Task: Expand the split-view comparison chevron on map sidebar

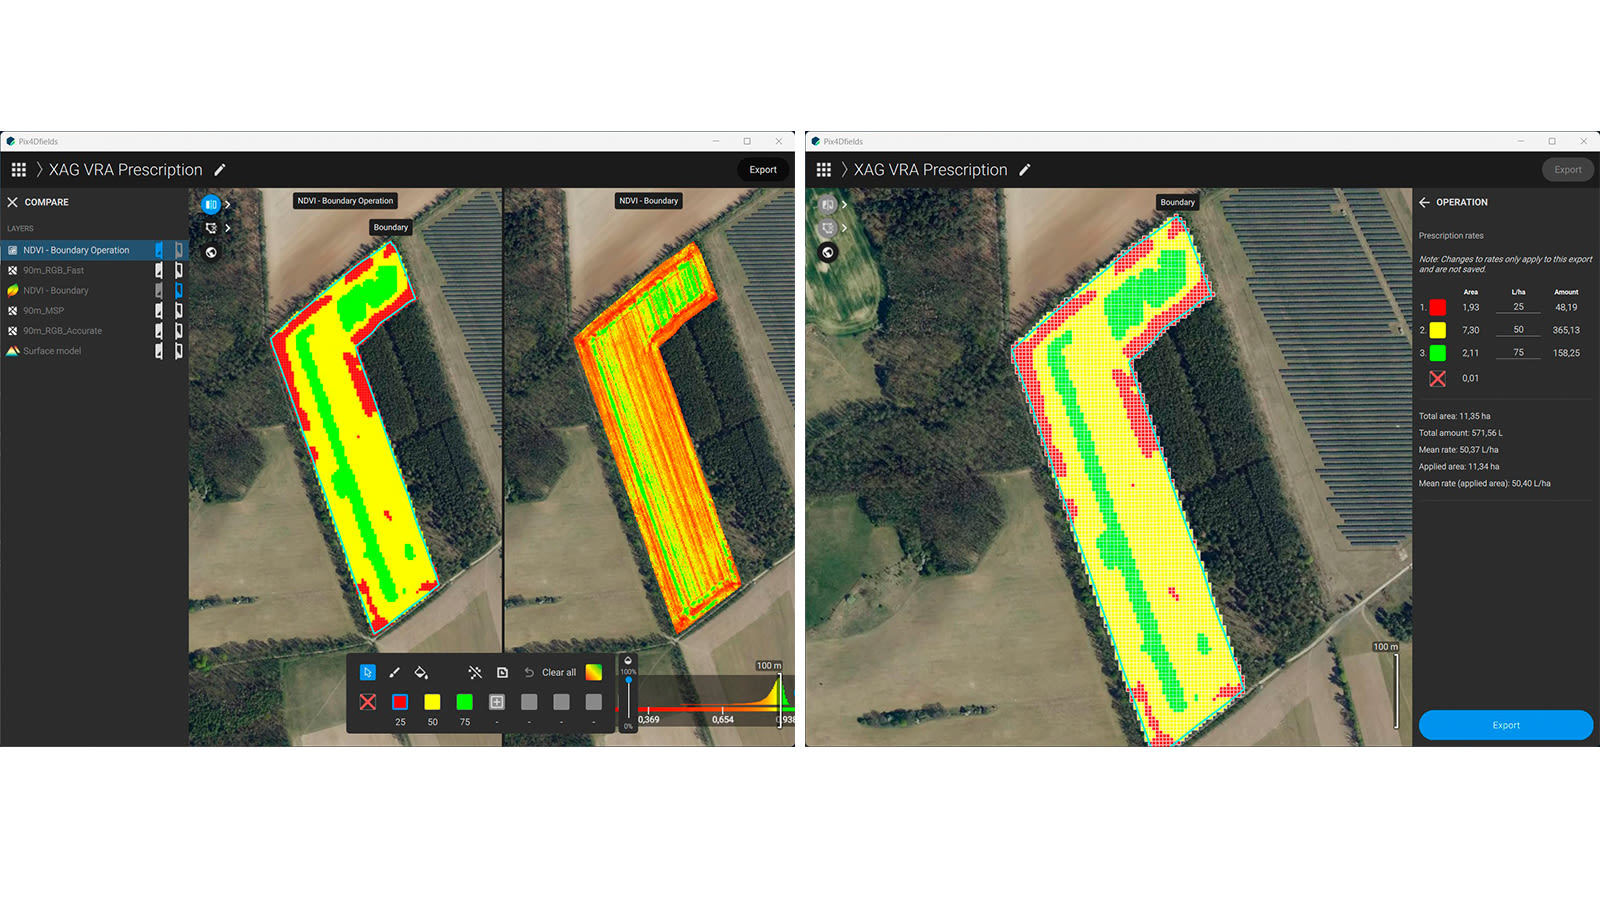Action: (227, 204)
